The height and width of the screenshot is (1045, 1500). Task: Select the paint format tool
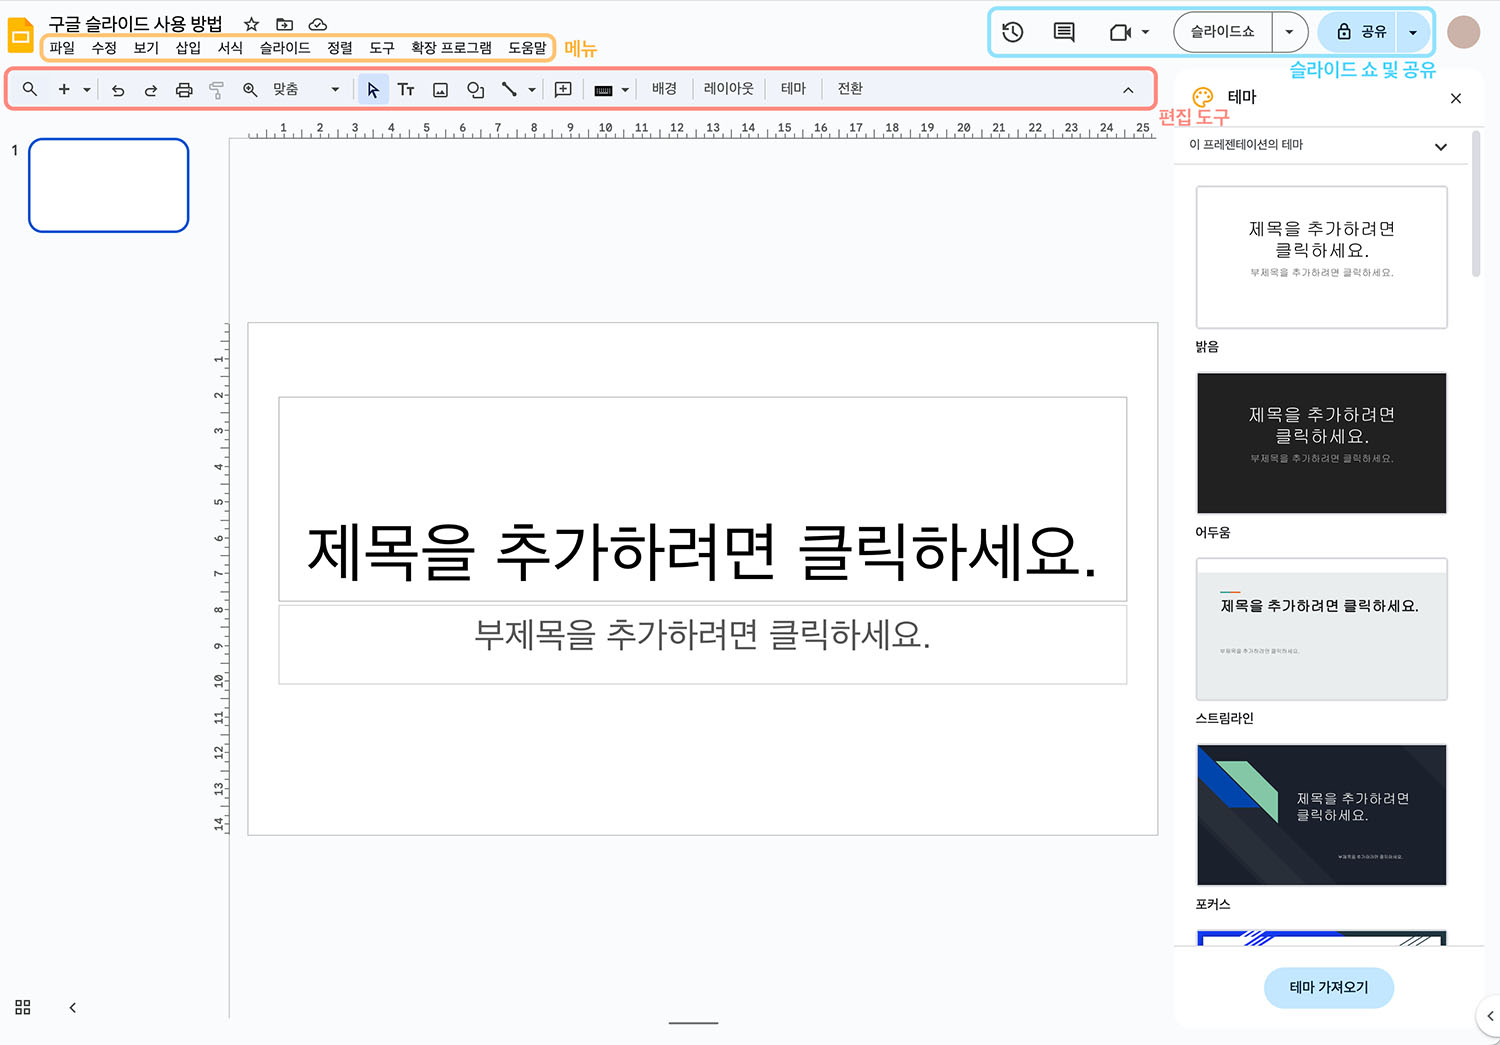point(216,89)
